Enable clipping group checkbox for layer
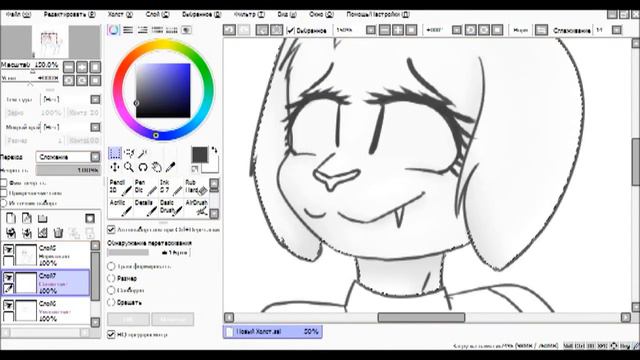The height and width of the screenshot is (360, 640). pos(4,193)
